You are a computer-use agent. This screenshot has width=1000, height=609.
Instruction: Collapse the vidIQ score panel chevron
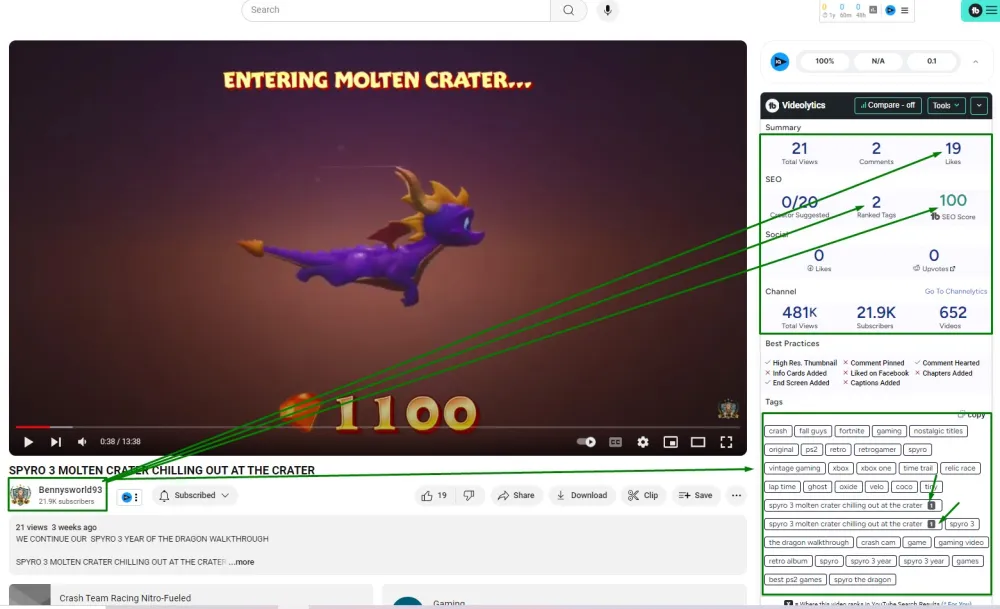point(975,62)
